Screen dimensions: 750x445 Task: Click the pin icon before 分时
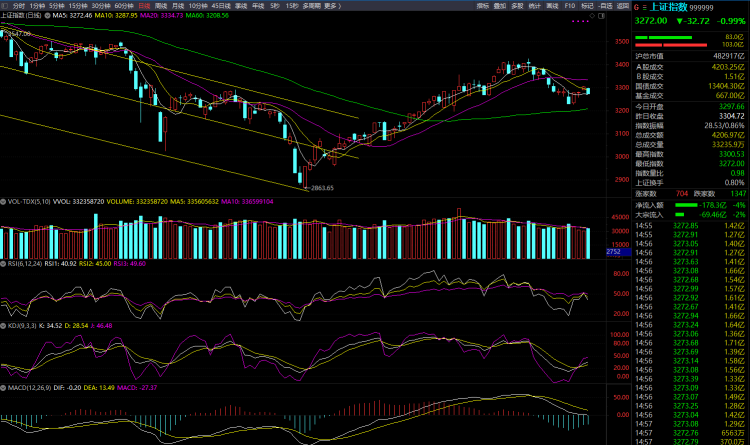[x=5, y=6]
